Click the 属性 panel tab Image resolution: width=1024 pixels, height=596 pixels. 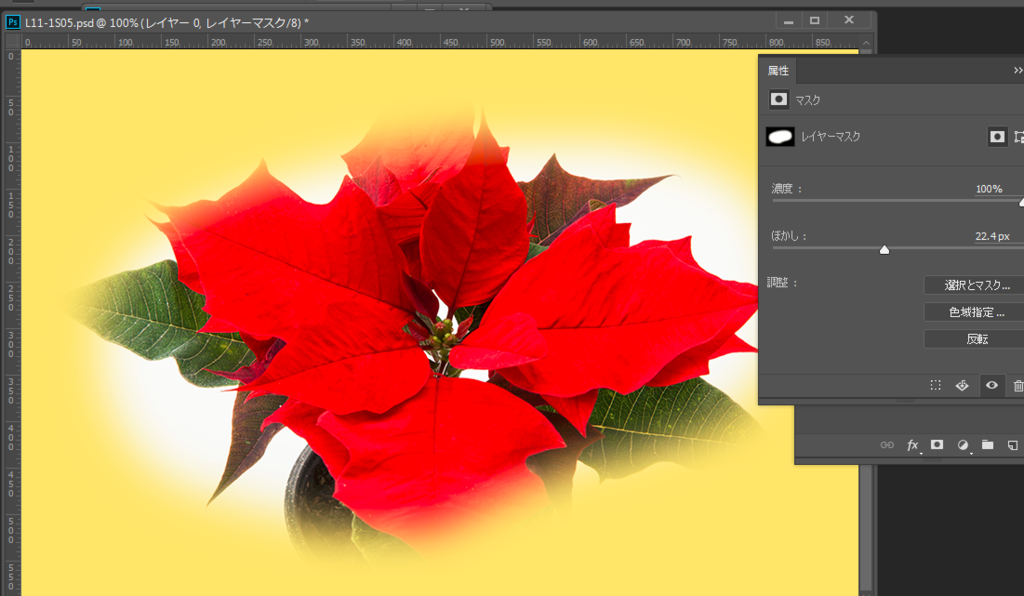[778, 71]
